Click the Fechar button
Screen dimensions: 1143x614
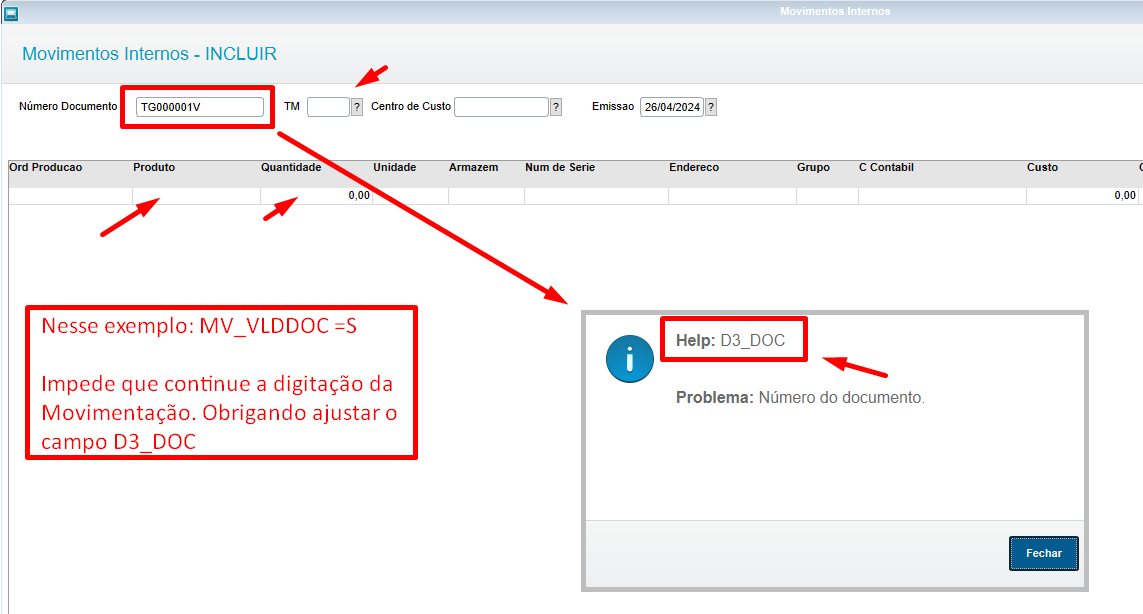[x=1043, y=553]
